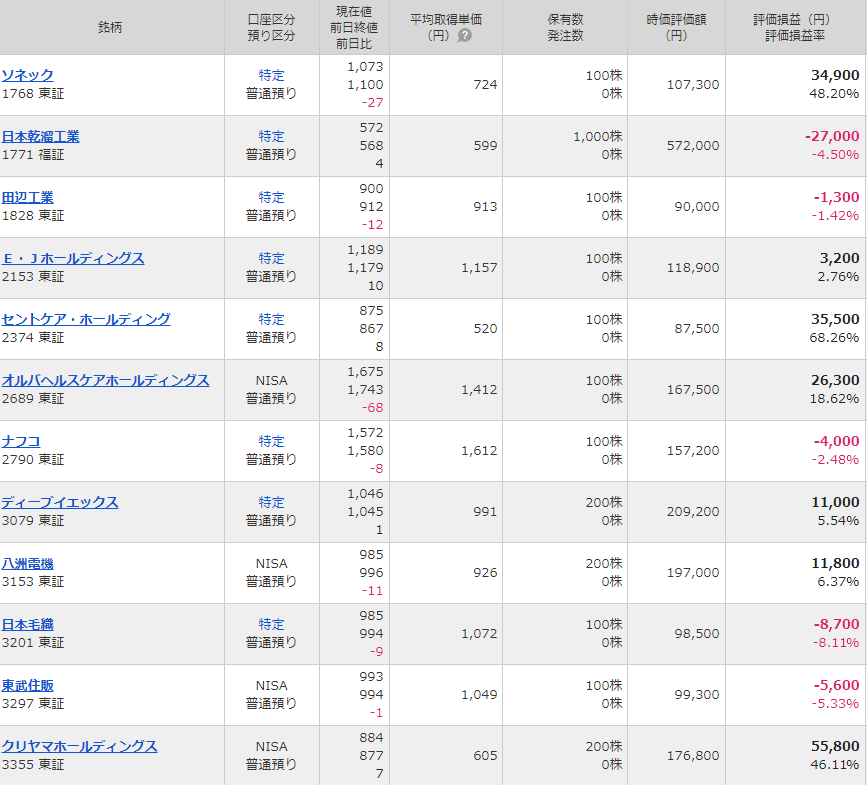Viewport: 867px width, 785px height.
Task: Click the day change -27 for ソネック
Action: pos(373,103)
